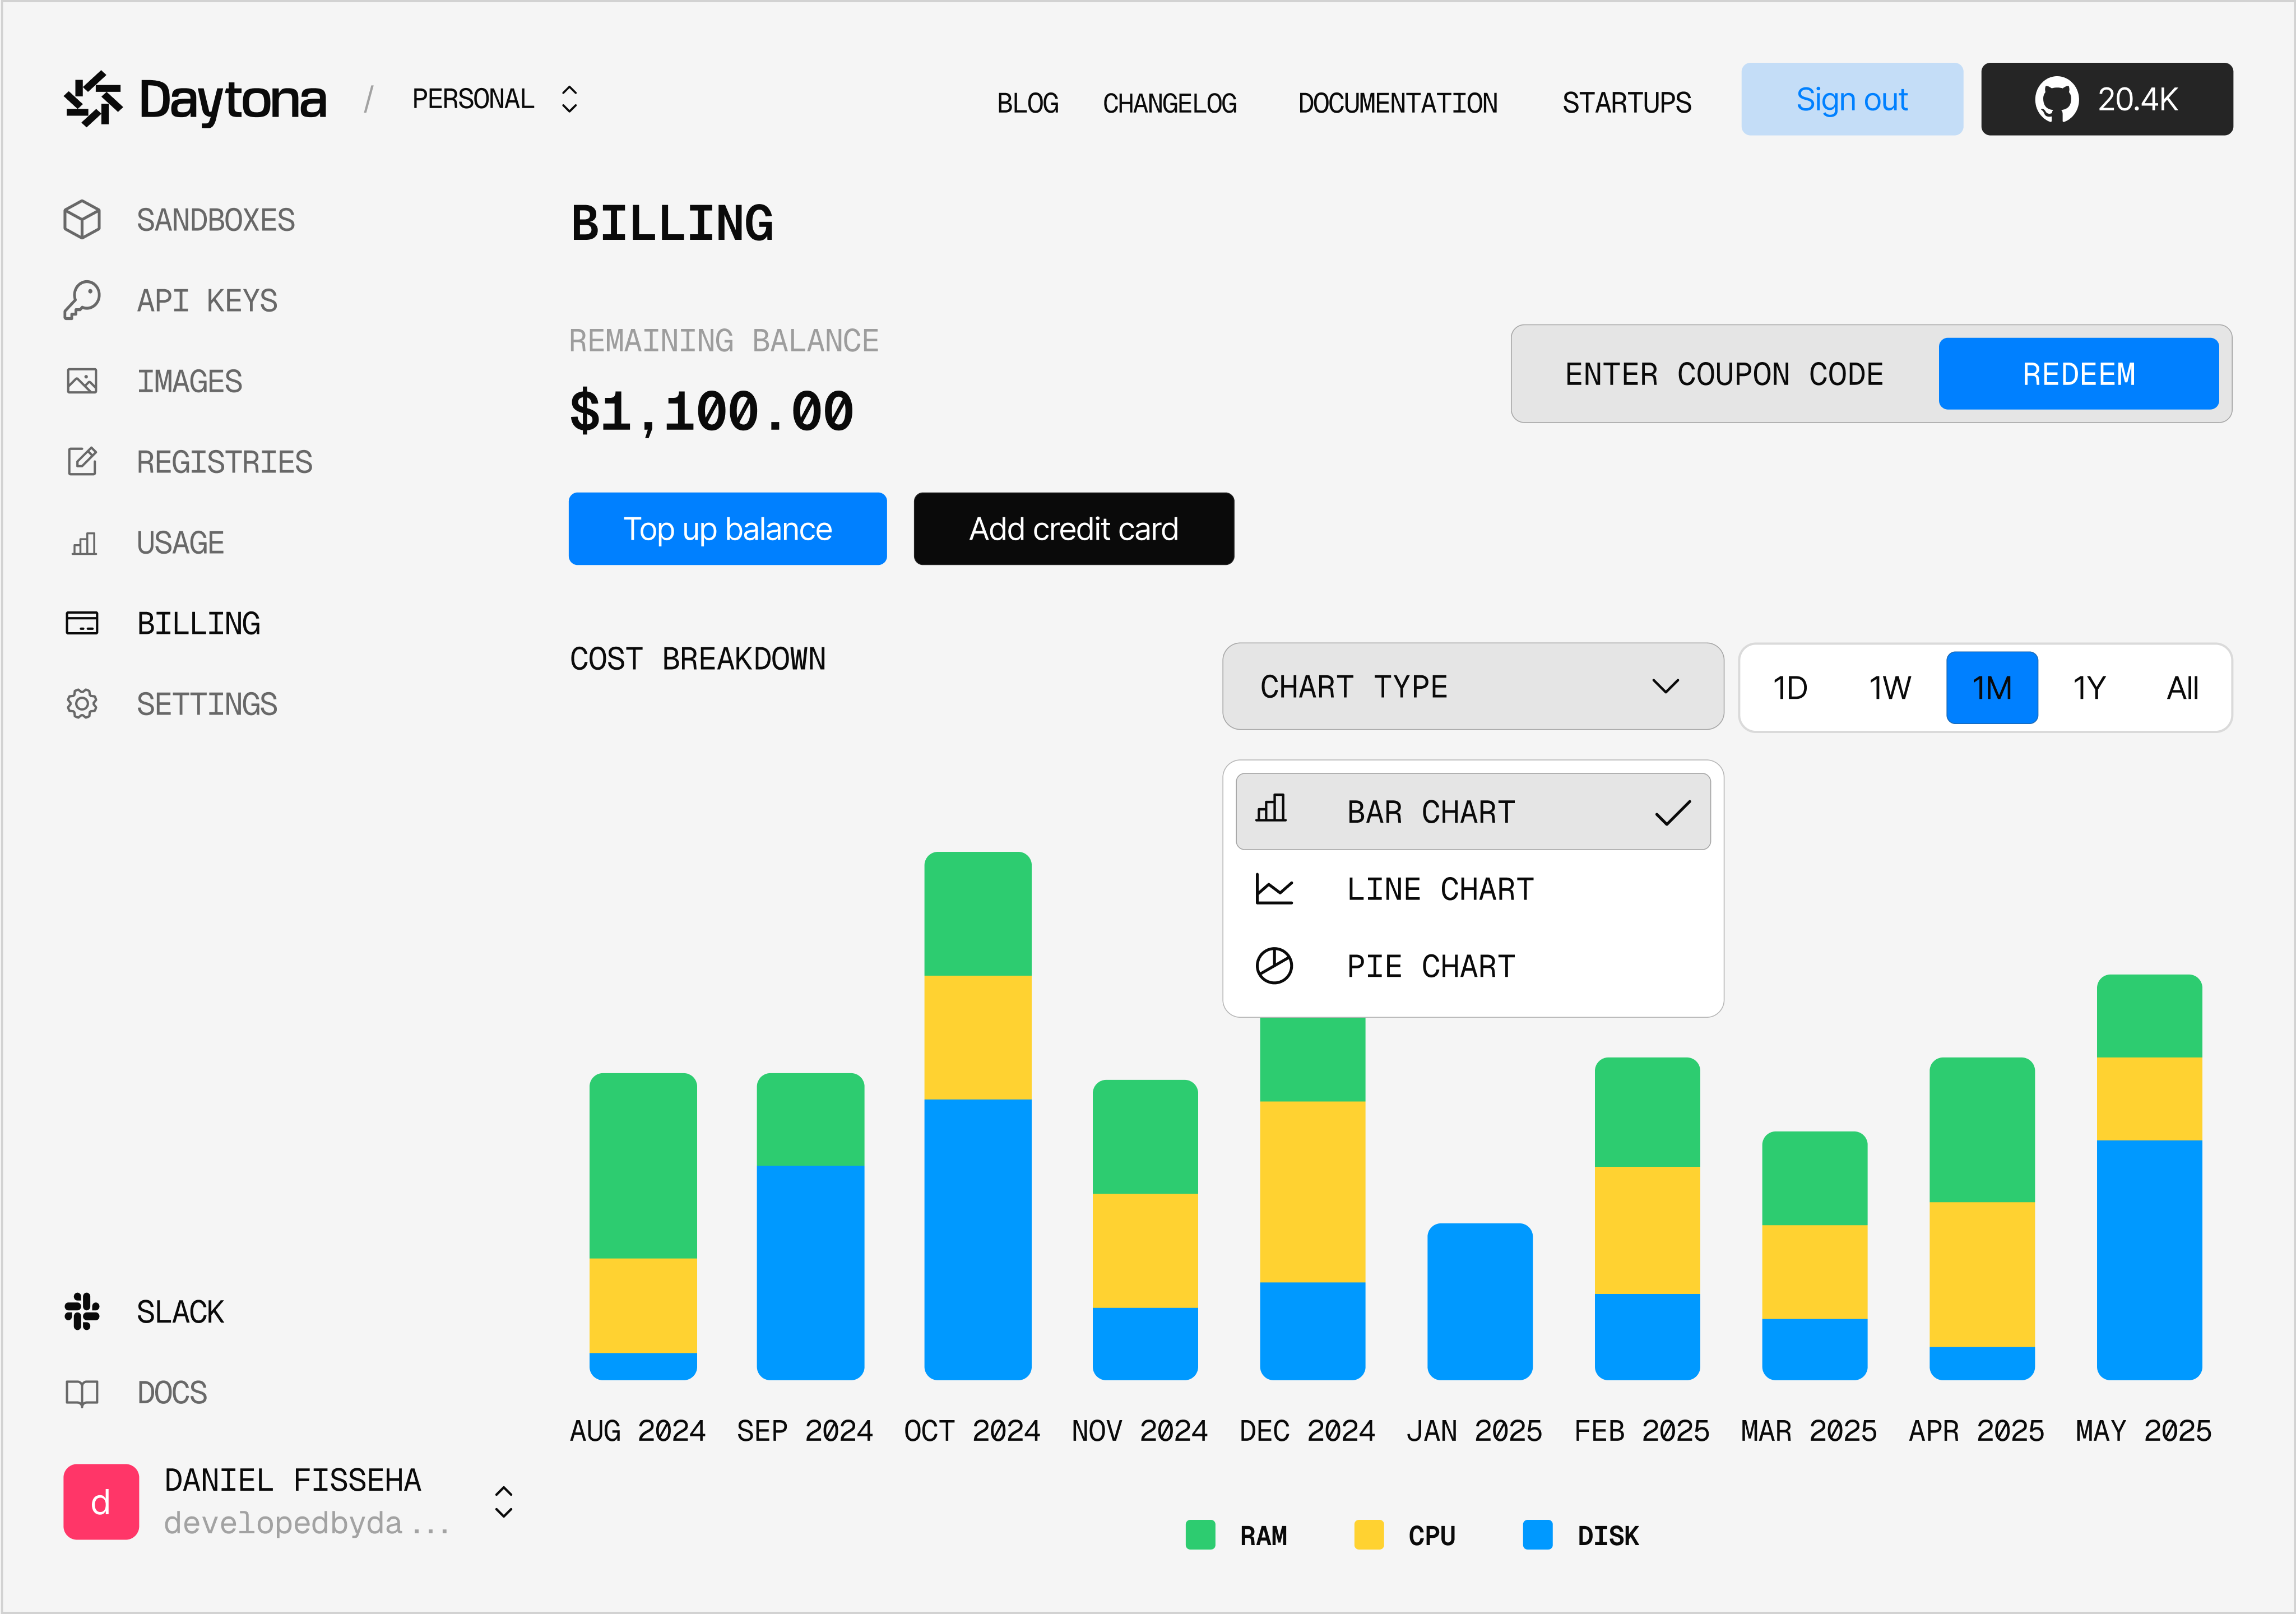This screenshot has height=1614, width=2296.
Task: Navigate to the Changelog page
Action: pyautogui.click(x=1170, y=102)
